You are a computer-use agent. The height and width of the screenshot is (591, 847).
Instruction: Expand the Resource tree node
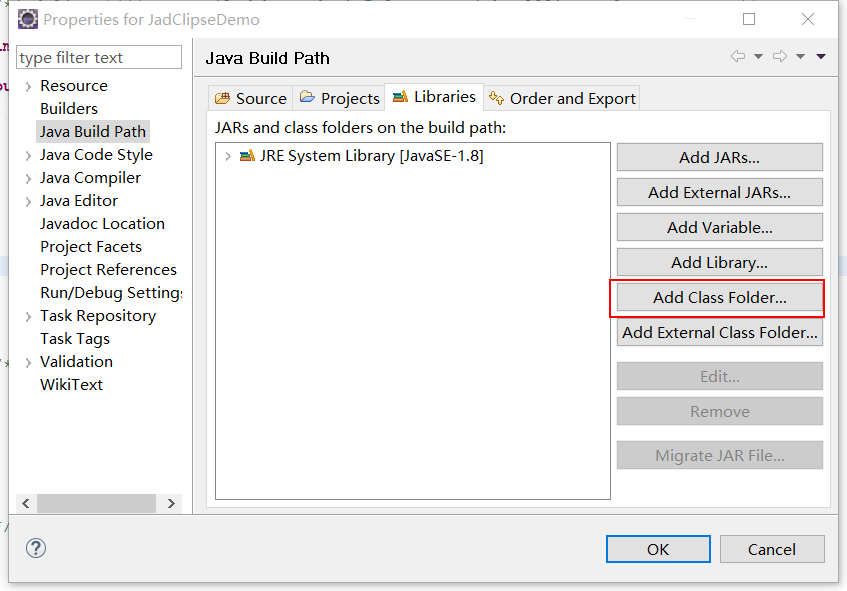(x=28, y=86)
